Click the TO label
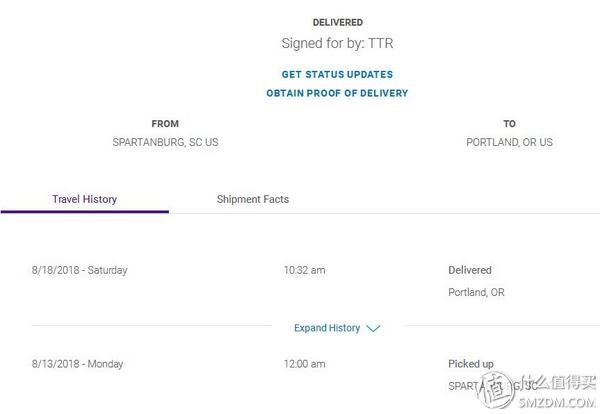 point(509,124)
